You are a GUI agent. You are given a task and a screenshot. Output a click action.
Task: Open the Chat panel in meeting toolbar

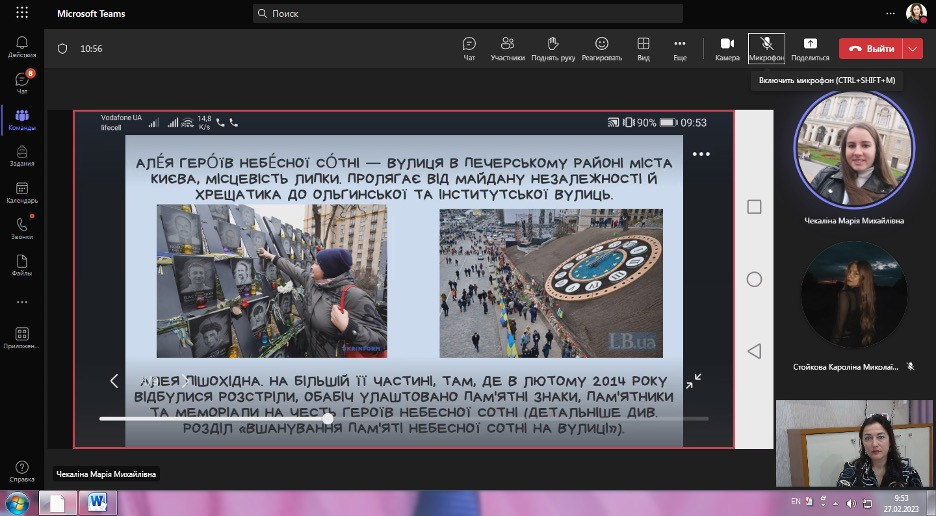(469, 48)
